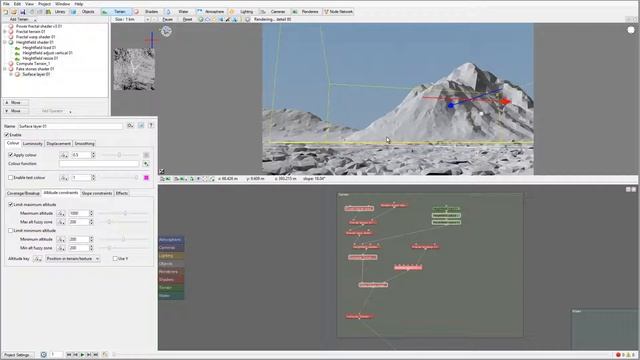
Task: Click the Move up button
Action: [16, 102]
